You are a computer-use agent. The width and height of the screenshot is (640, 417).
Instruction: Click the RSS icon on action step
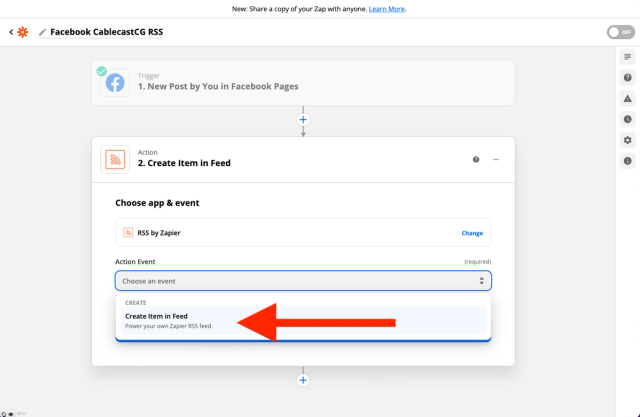(x=115, y=160)
